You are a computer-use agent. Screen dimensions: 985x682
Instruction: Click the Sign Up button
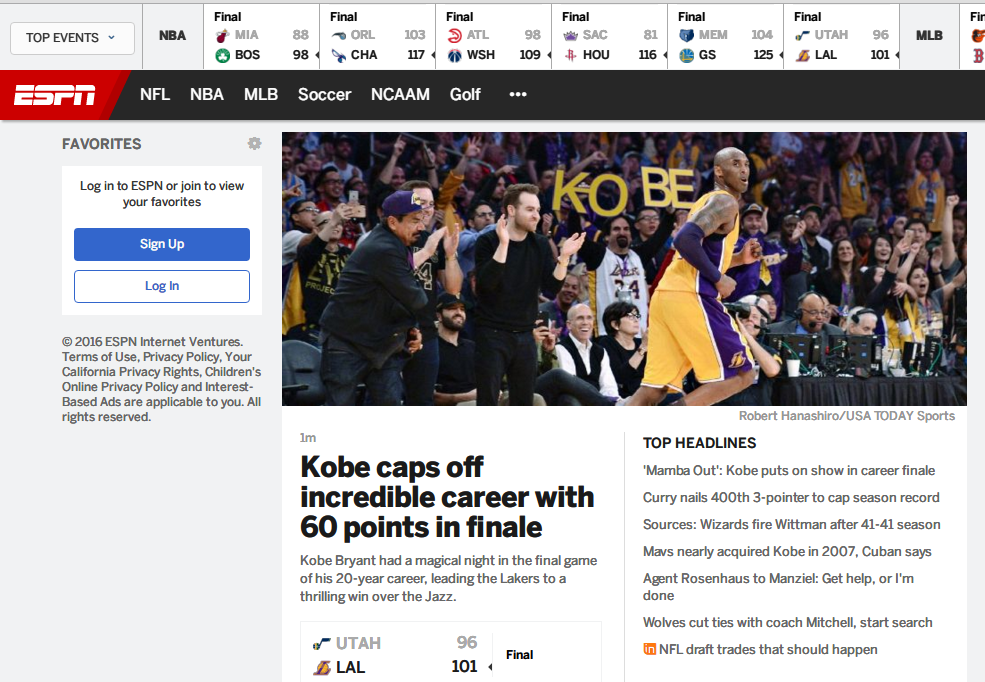[x=161, y=244]
